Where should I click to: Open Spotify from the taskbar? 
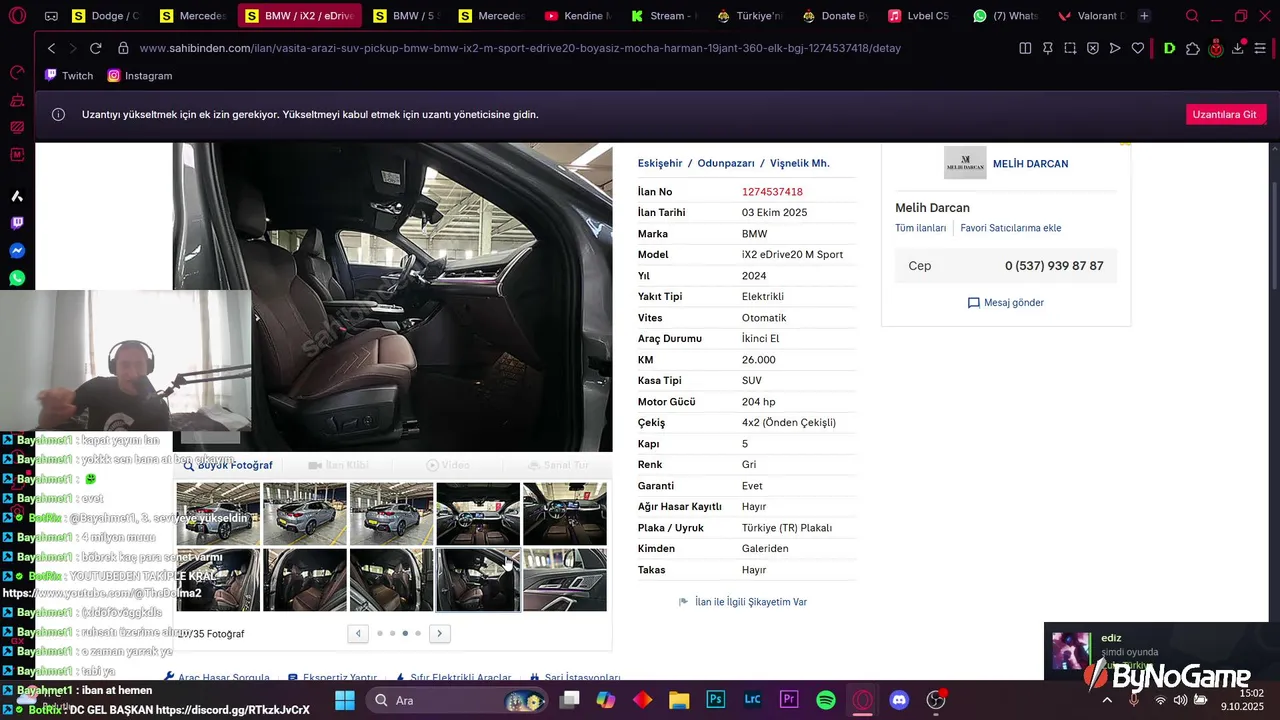[x=826, y=700]
